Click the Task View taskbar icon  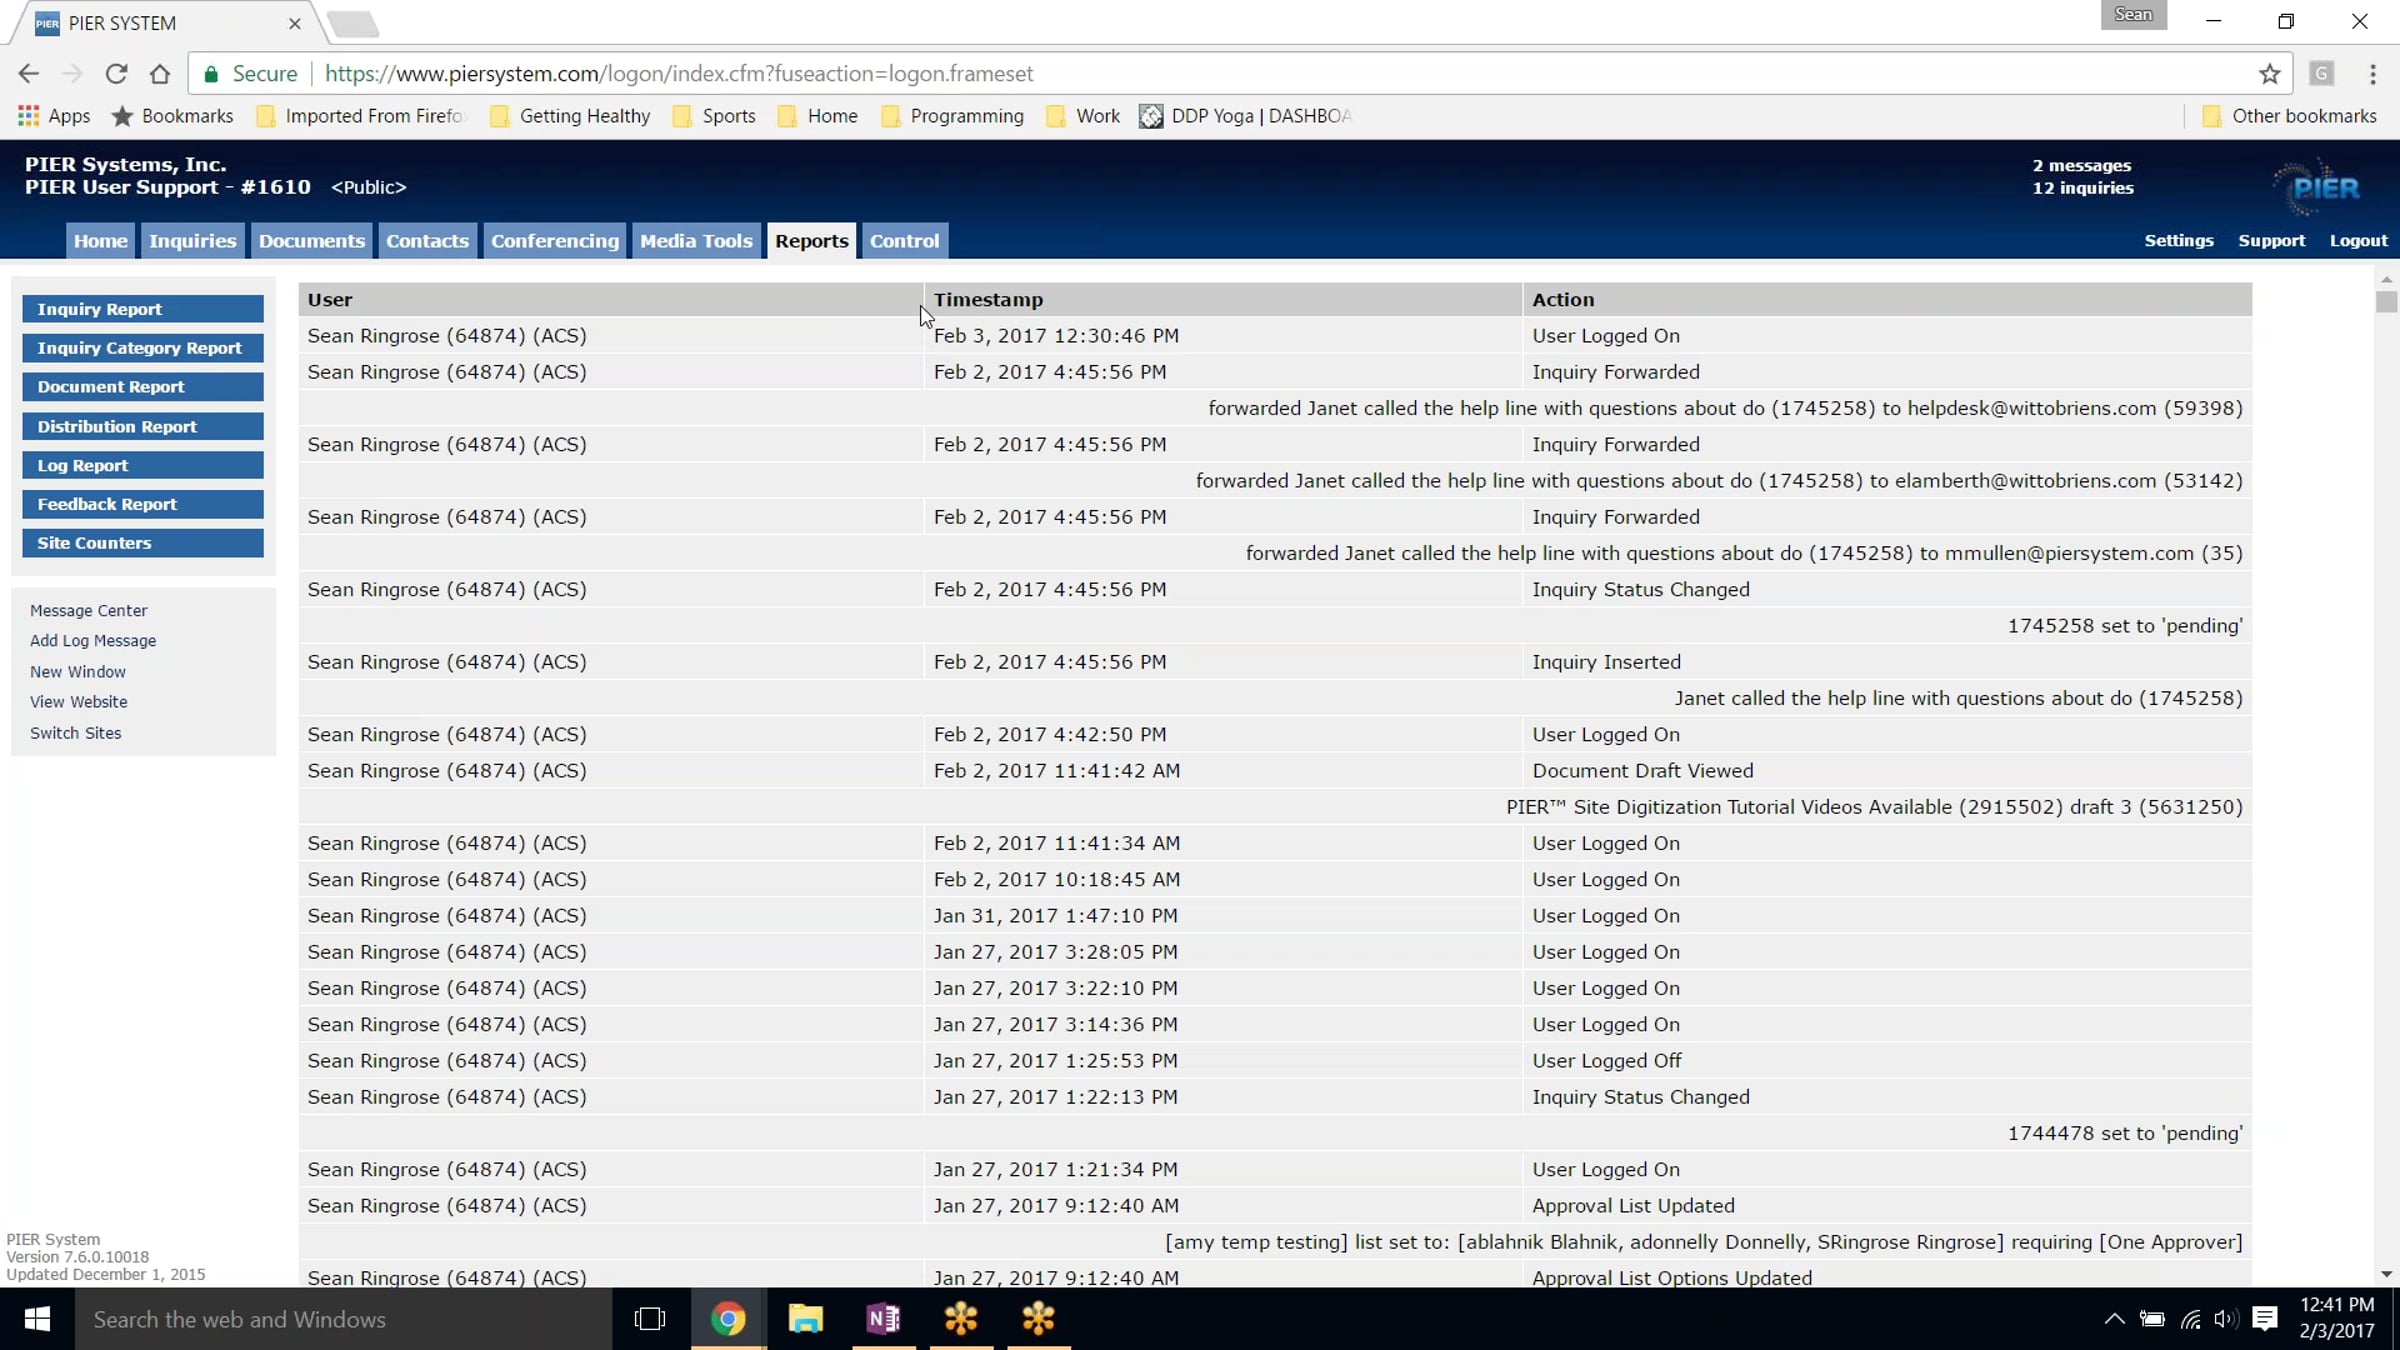pos(650,1319)
